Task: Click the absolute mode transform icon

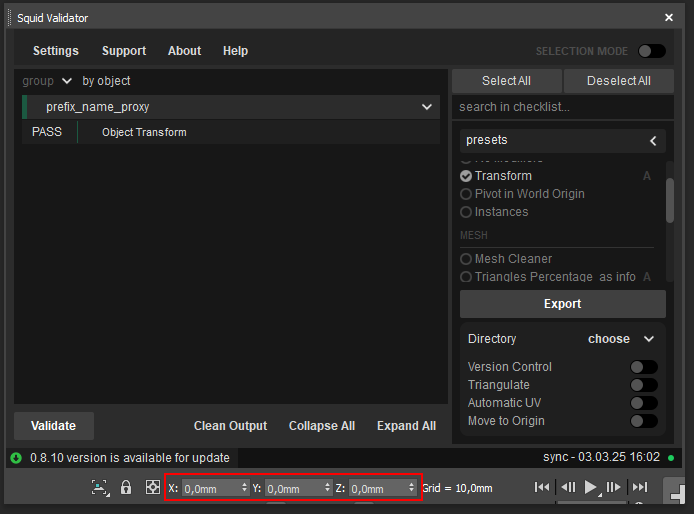Action: pos(153,487)
